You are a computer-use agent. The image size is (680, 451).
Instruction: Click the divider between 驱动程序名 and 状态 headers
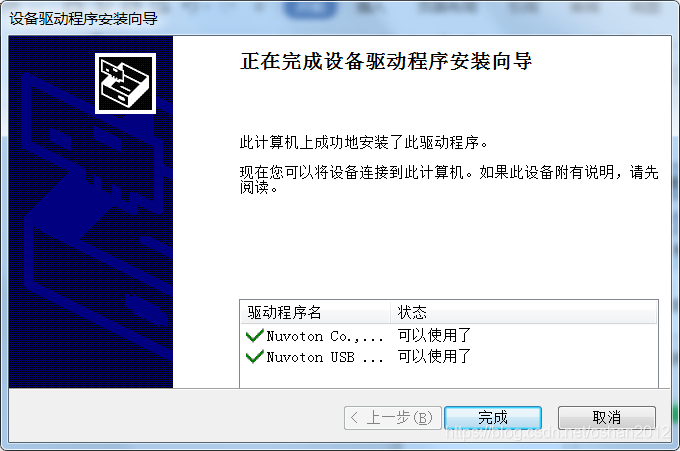pos(390,312)
